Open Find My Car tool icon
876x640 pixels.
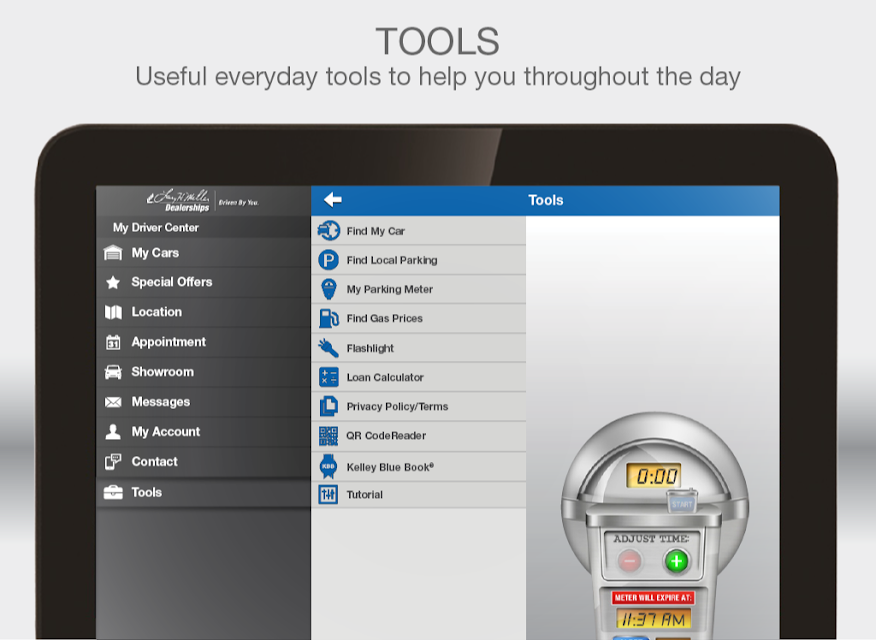(328, 231)
